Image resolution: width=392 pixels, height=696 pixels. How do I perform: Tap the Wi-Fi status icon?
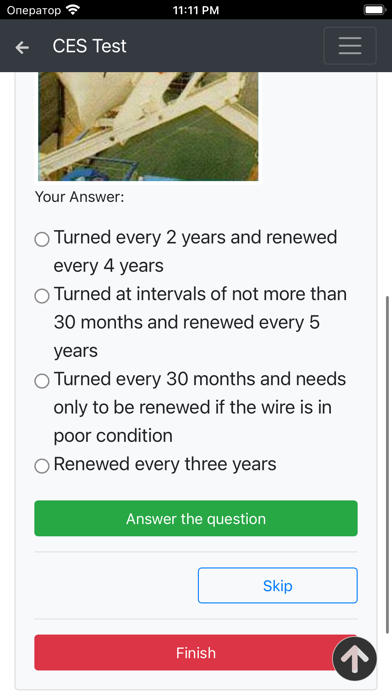pos(72,10)
